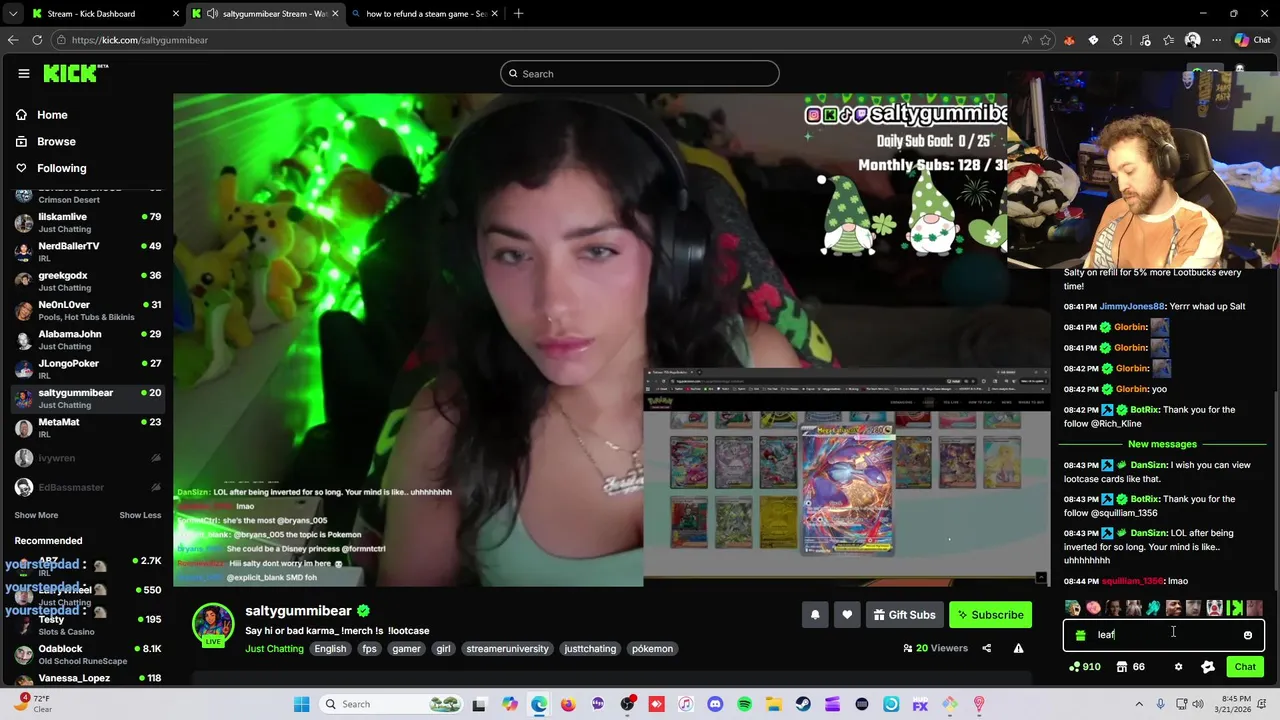Open the tab list dropdown arrow
Viewport: 1280px width, 720px height.
coord(12,14)
